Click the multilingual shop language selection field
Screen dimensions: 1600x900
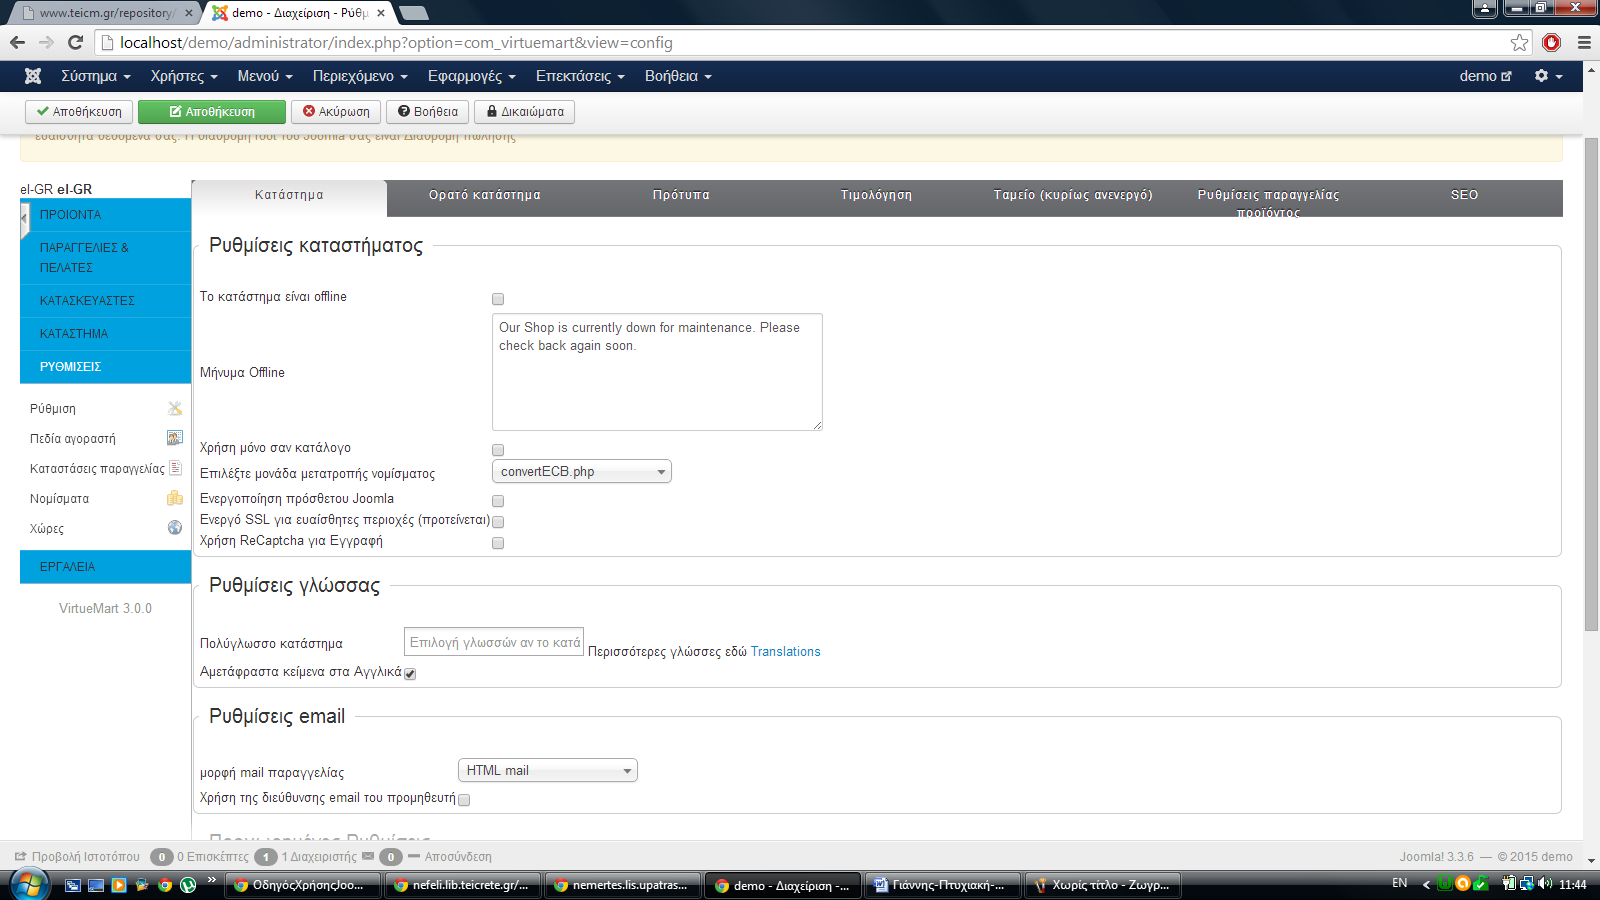click(494, 642)
